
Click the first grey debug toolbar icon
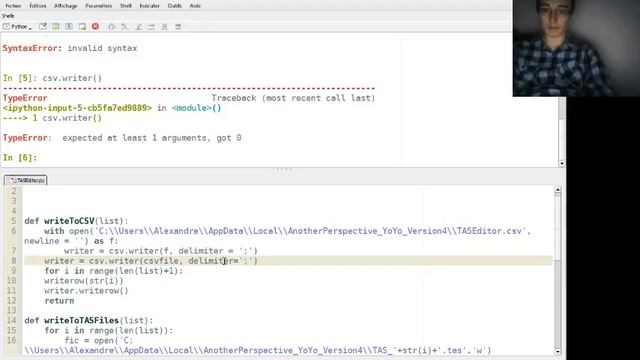pyautogui.click(x=111, y=27)
